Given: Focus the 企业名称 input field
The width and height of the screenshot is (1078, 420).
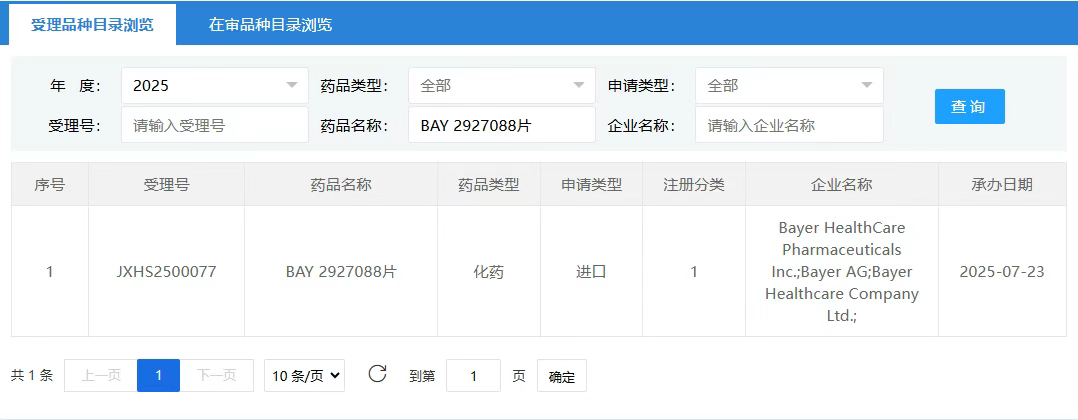Looking at the screenshot, I should pos(788,125).
